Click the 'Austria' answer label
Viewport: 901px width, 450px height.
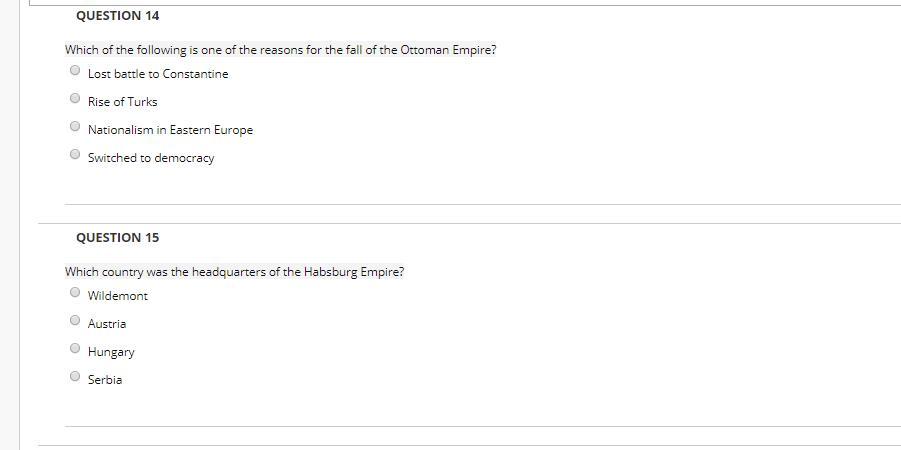[x=107, y=324]
